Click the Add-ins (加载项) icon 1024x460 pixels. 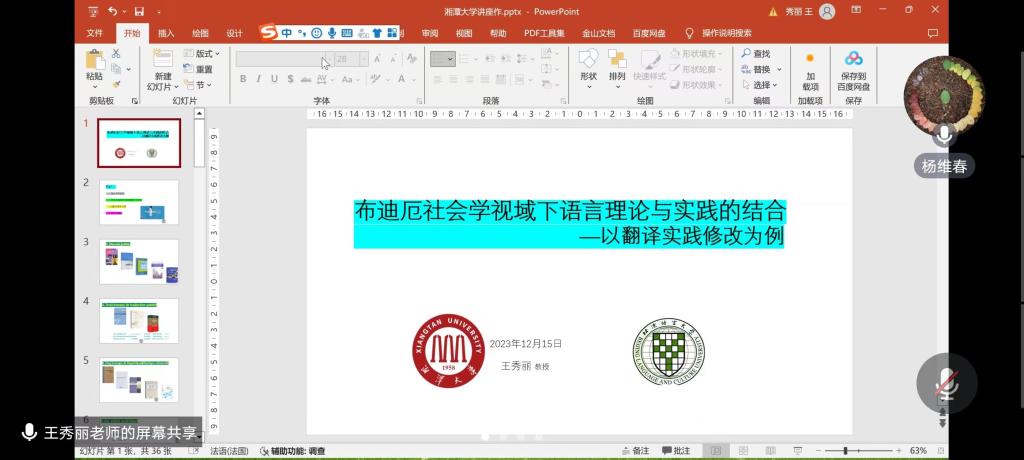[810, 60]
